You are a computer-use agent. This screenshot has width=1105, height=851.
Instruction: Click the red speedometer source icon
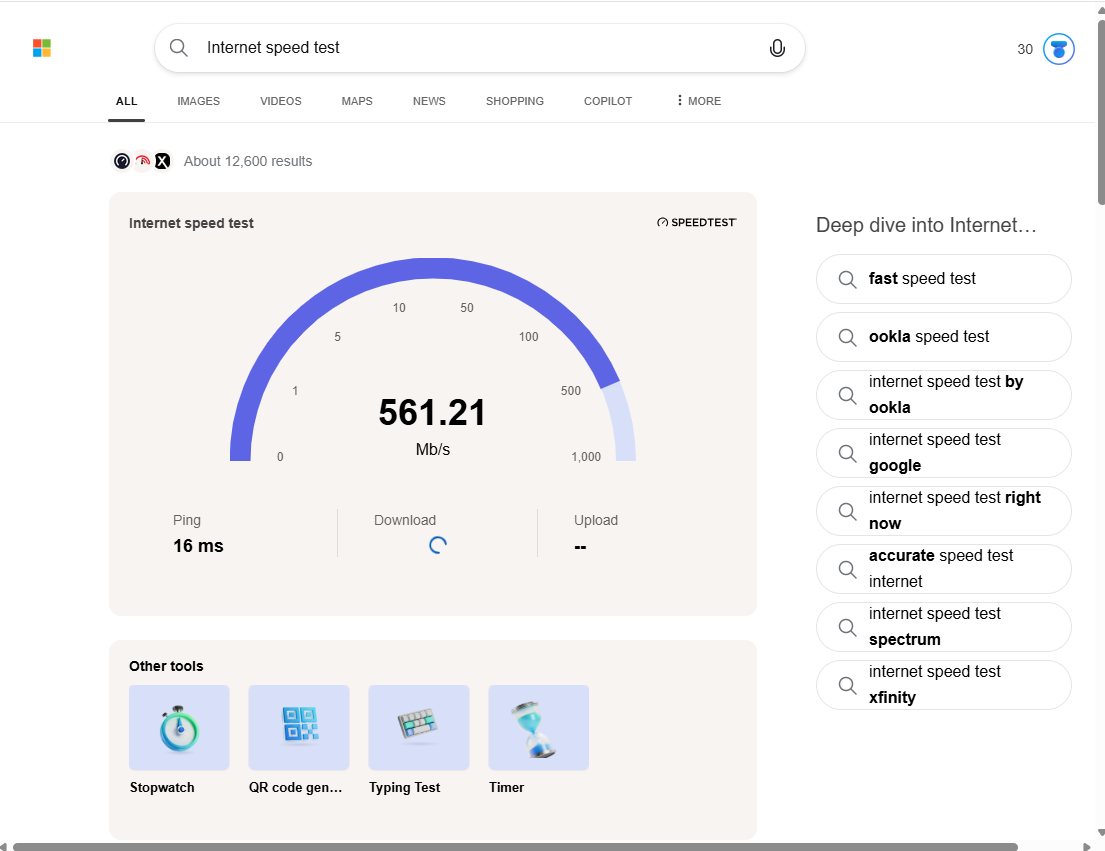(142, 161)
